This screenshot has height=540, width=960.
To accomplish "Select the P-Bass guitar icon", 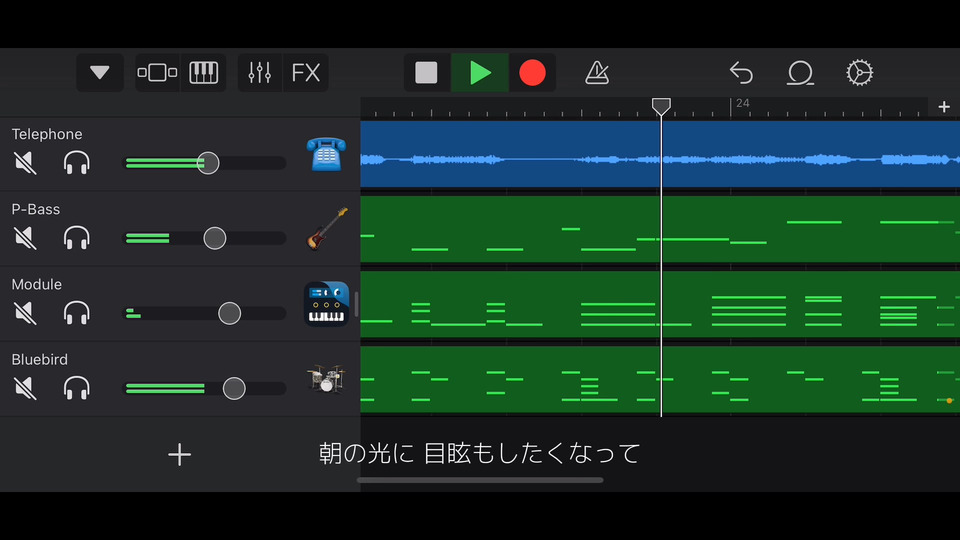I will pyautogui.click(x=327, y=228).
